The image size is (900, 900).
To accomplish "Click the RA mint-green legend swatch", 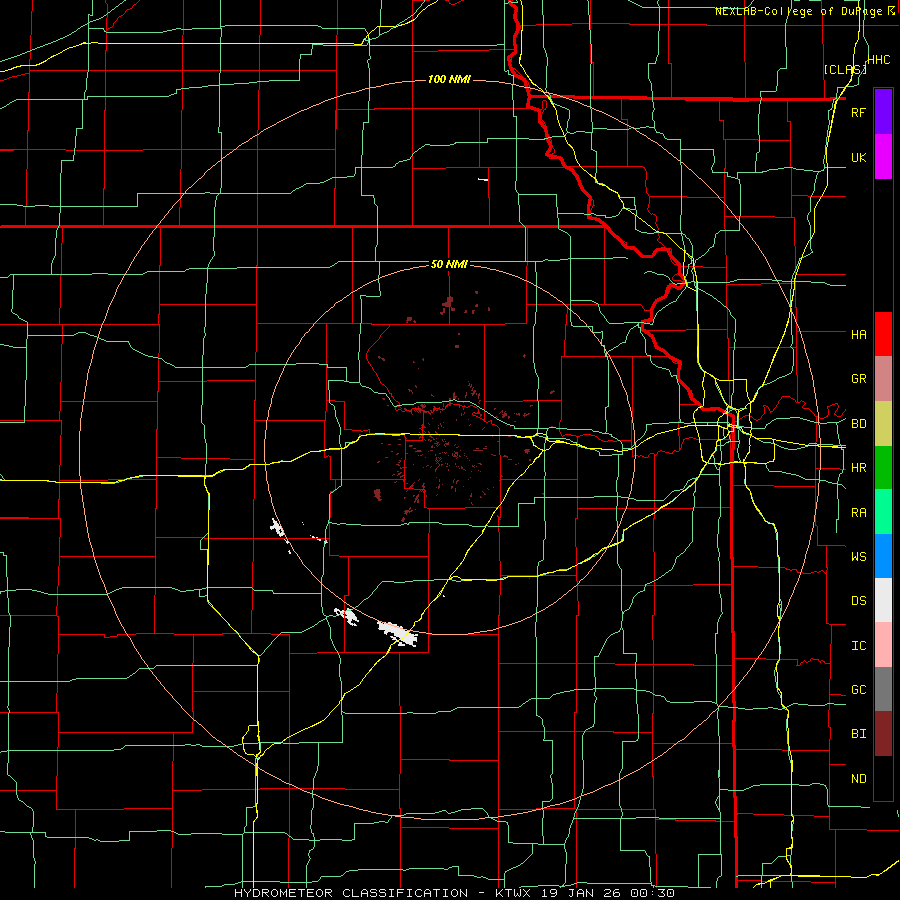I will point(883,512).
